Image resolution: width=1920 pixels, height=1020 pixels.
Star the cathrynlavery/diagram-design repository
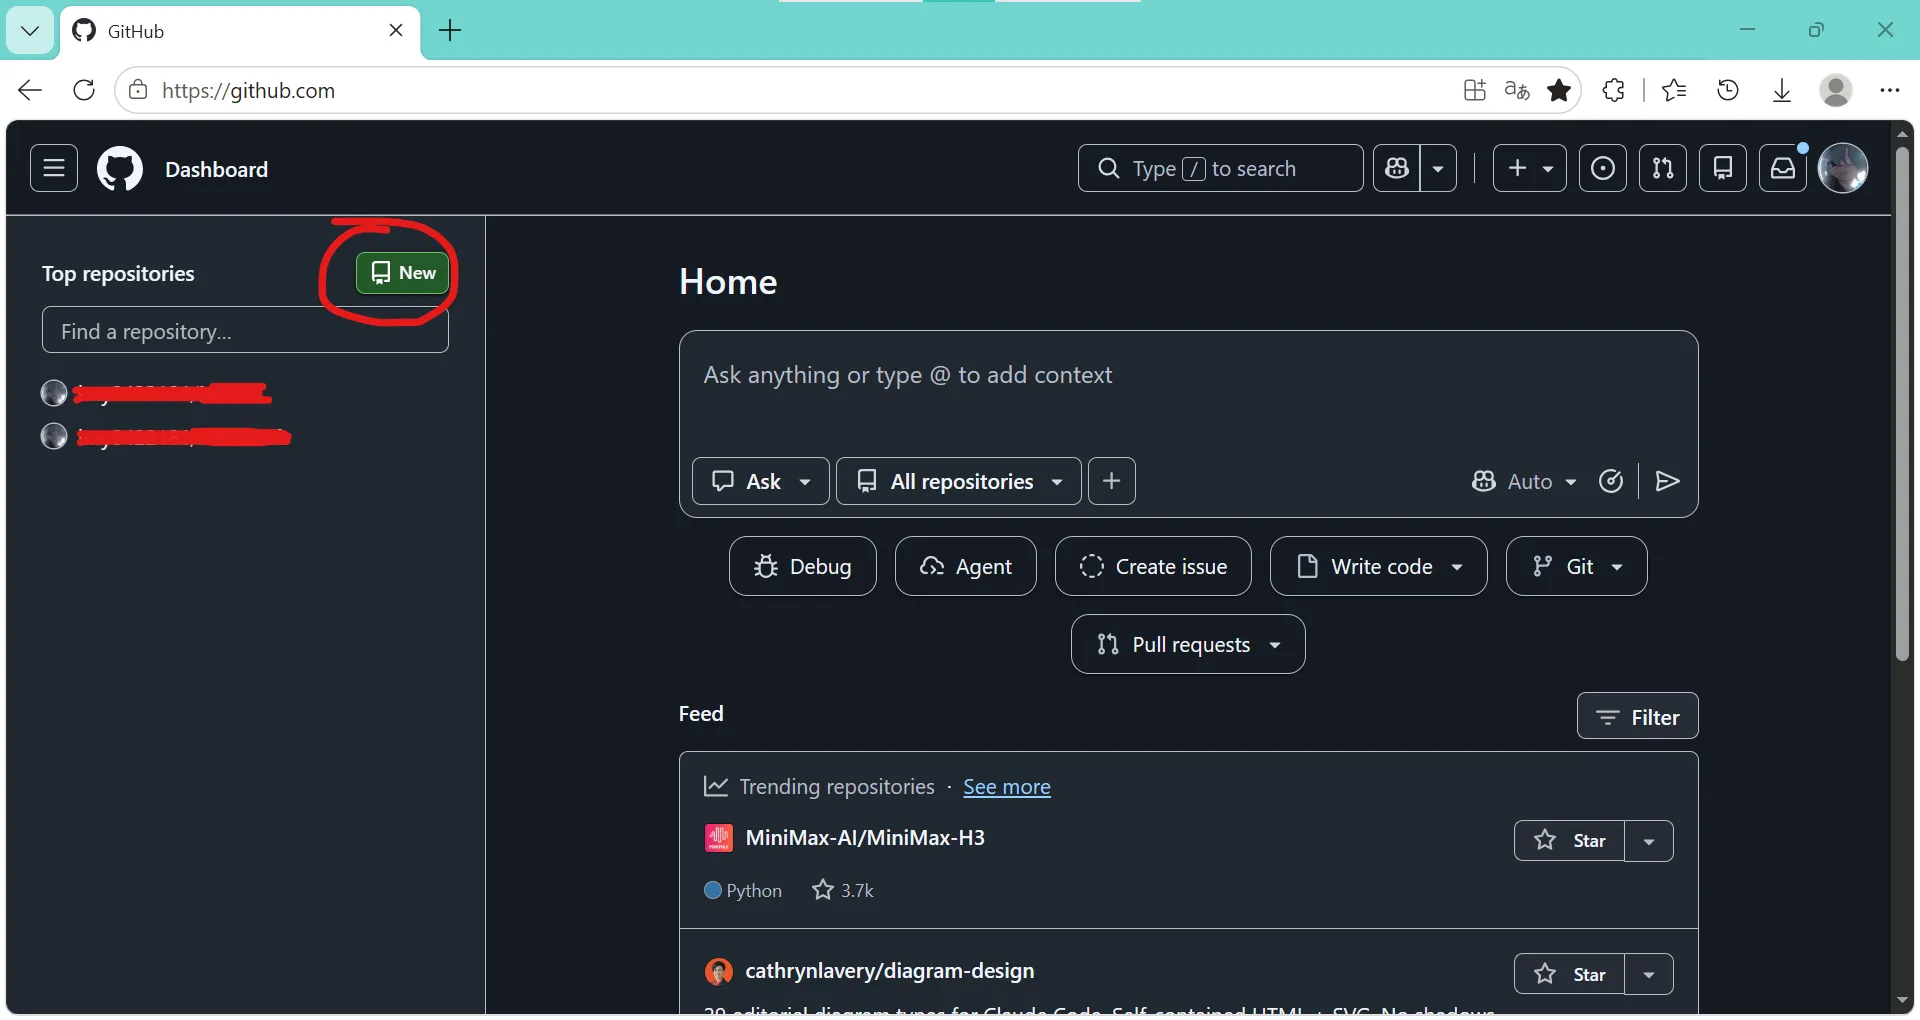(x=1569, y=974)
